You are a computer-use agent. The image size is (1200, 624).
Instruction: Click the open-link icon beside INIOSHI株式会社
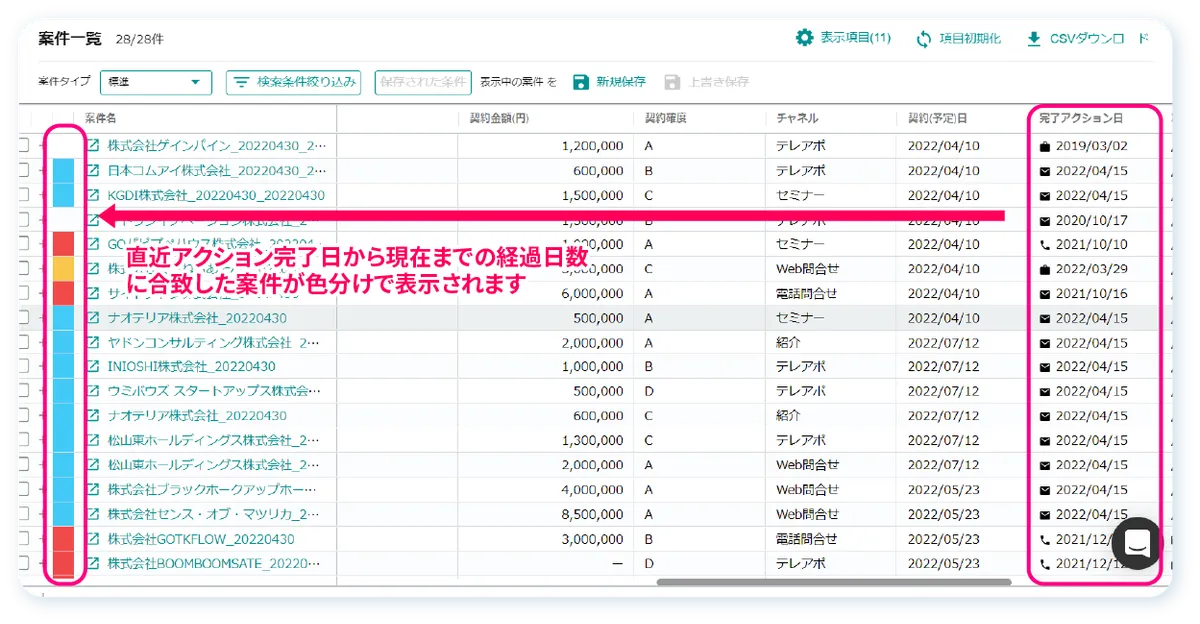94,366
